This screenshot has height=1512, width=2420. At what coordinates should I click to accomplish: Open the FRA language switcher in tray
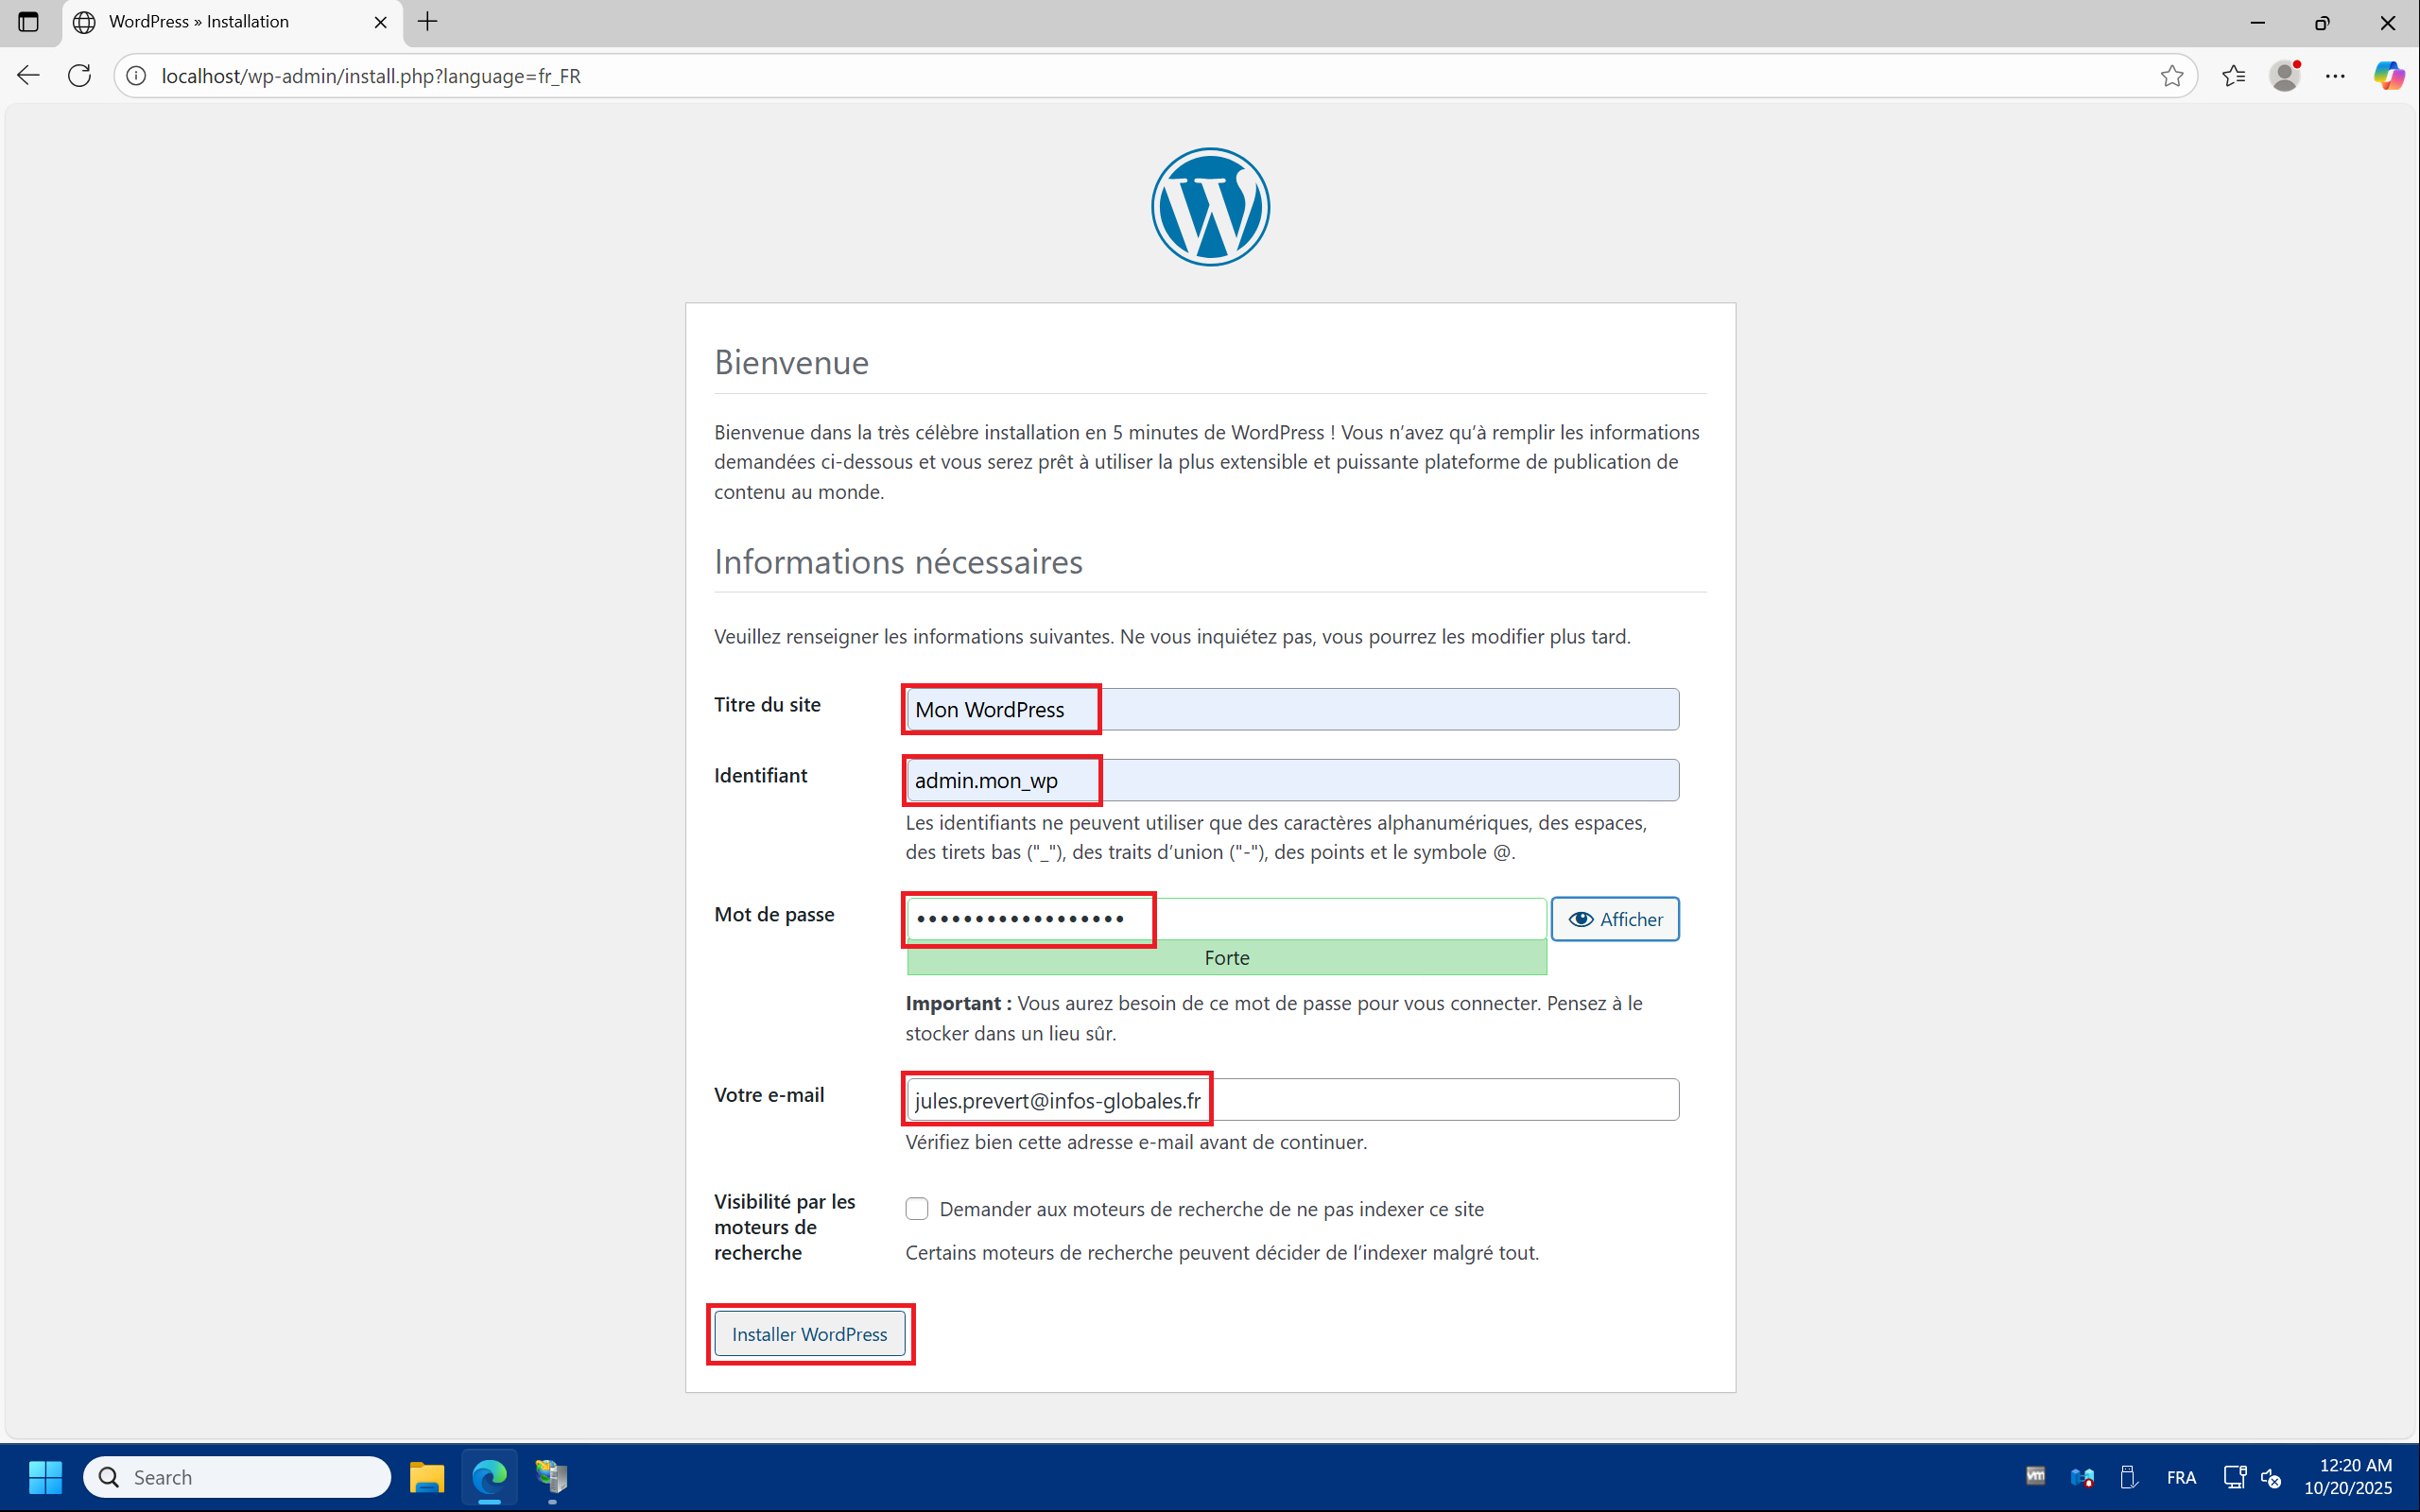(x=2181, y=1477)
